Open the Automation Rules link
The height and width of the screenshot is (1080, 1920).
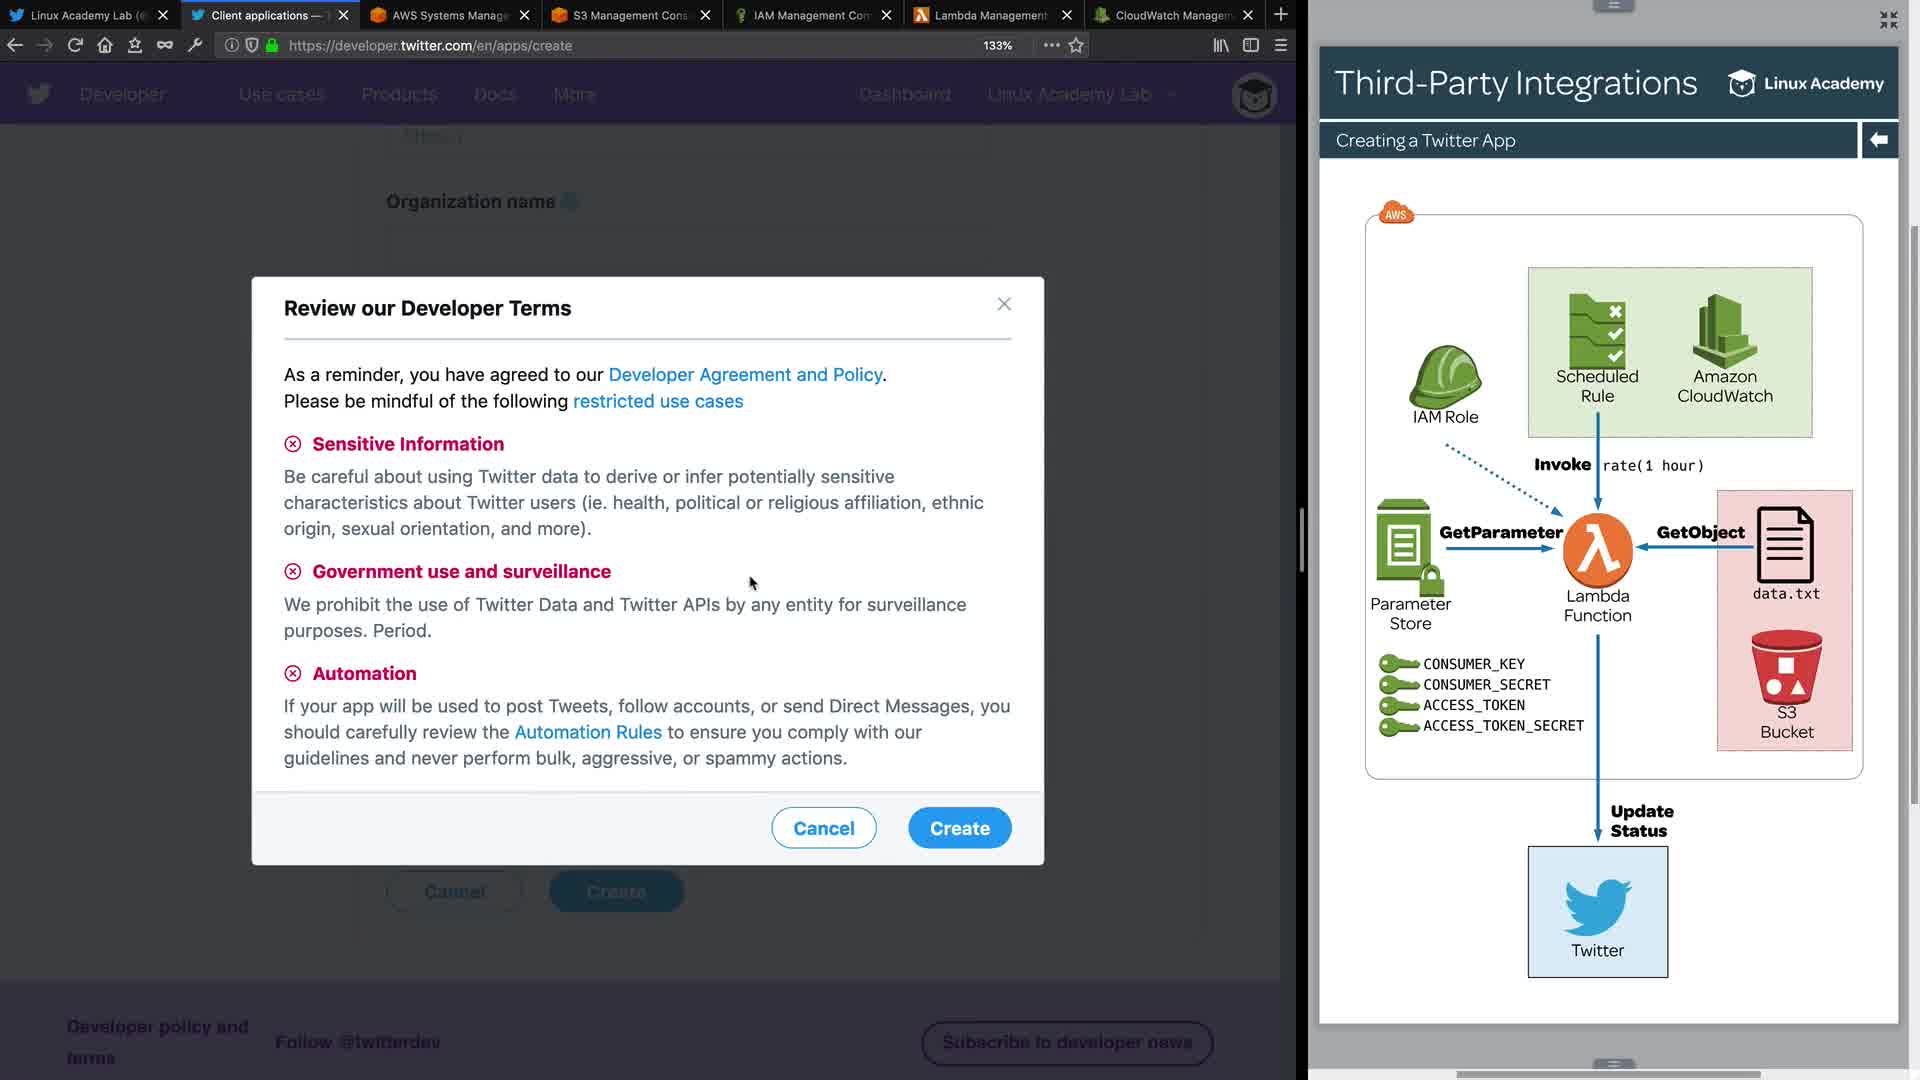tap(588, 732)
